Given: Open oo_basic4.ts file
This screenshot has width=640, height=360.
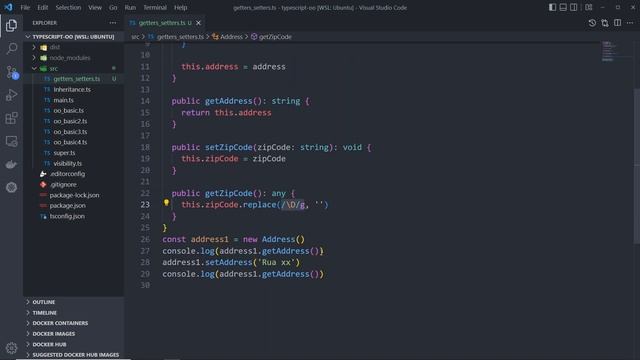Looking at the screenshot, I should [x=73, y=142].
